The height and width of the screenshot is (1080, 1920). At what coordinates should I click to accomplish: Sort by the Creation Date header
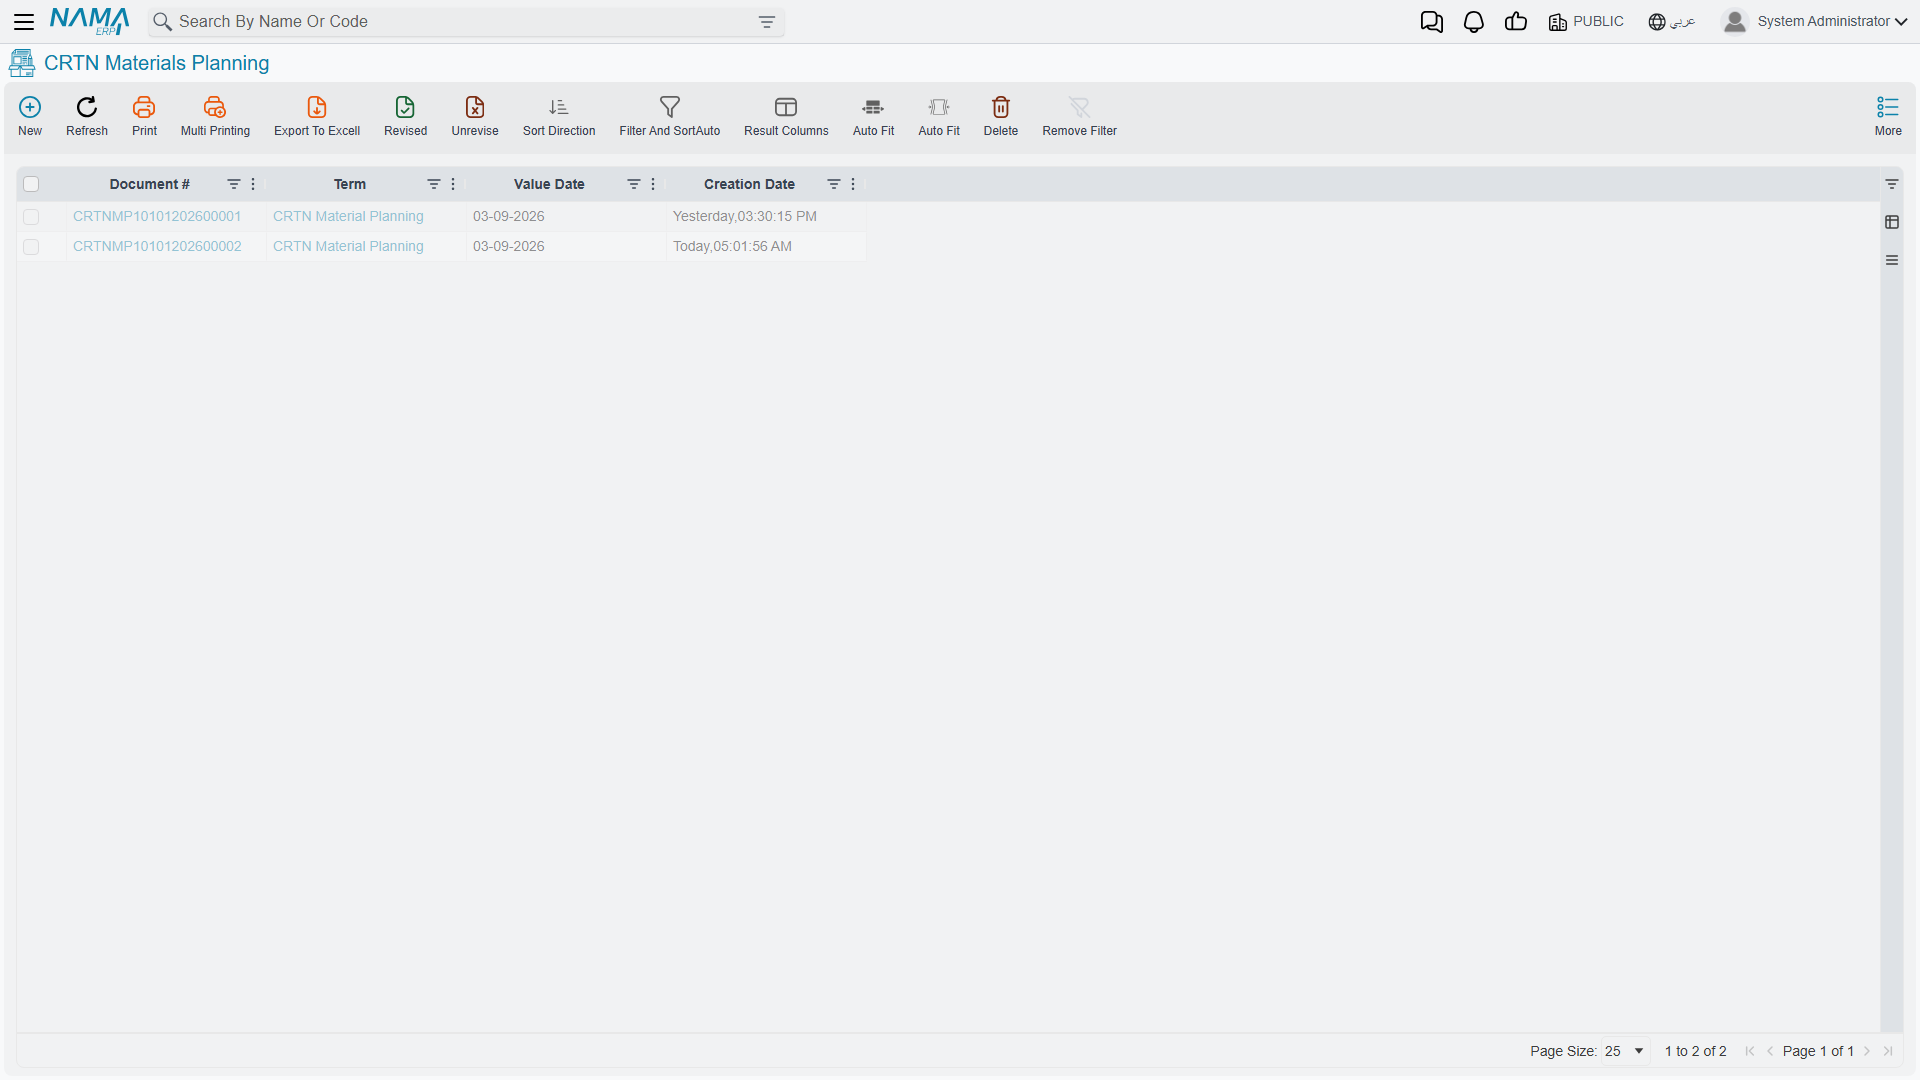pos(749,184)
